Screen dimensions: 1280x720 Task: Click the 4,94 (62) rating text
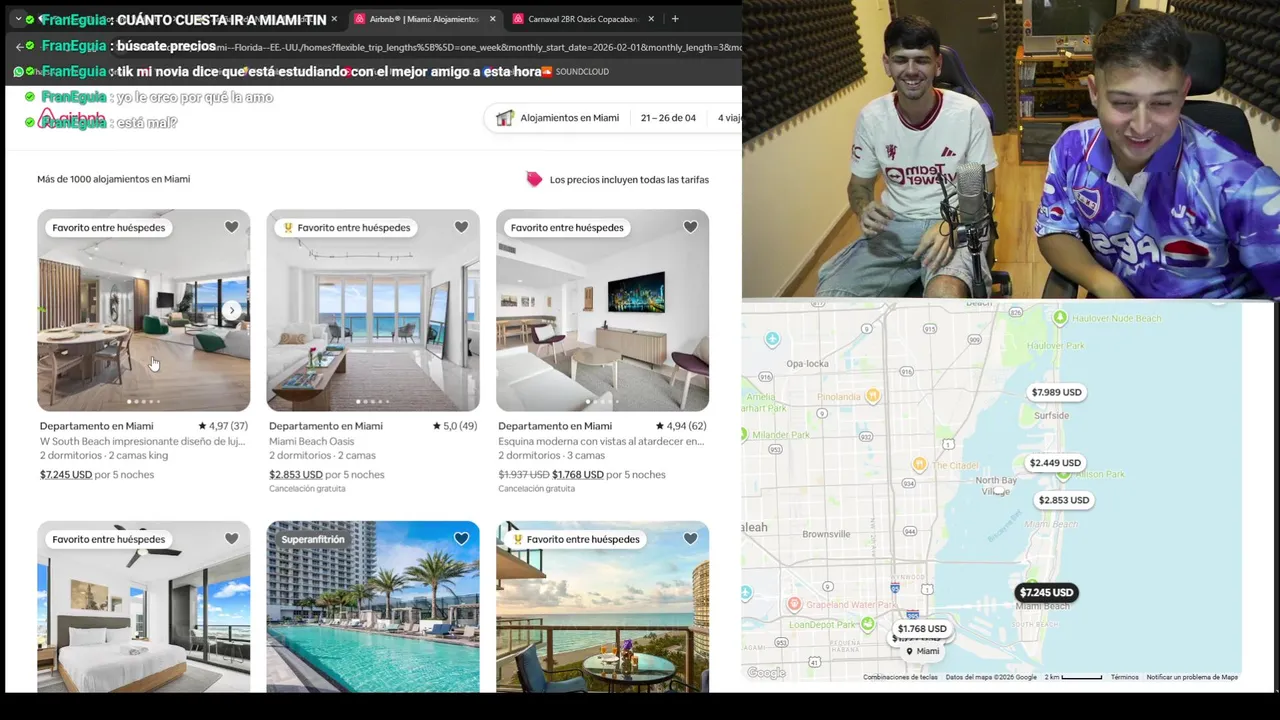click(x=681, y=426)
